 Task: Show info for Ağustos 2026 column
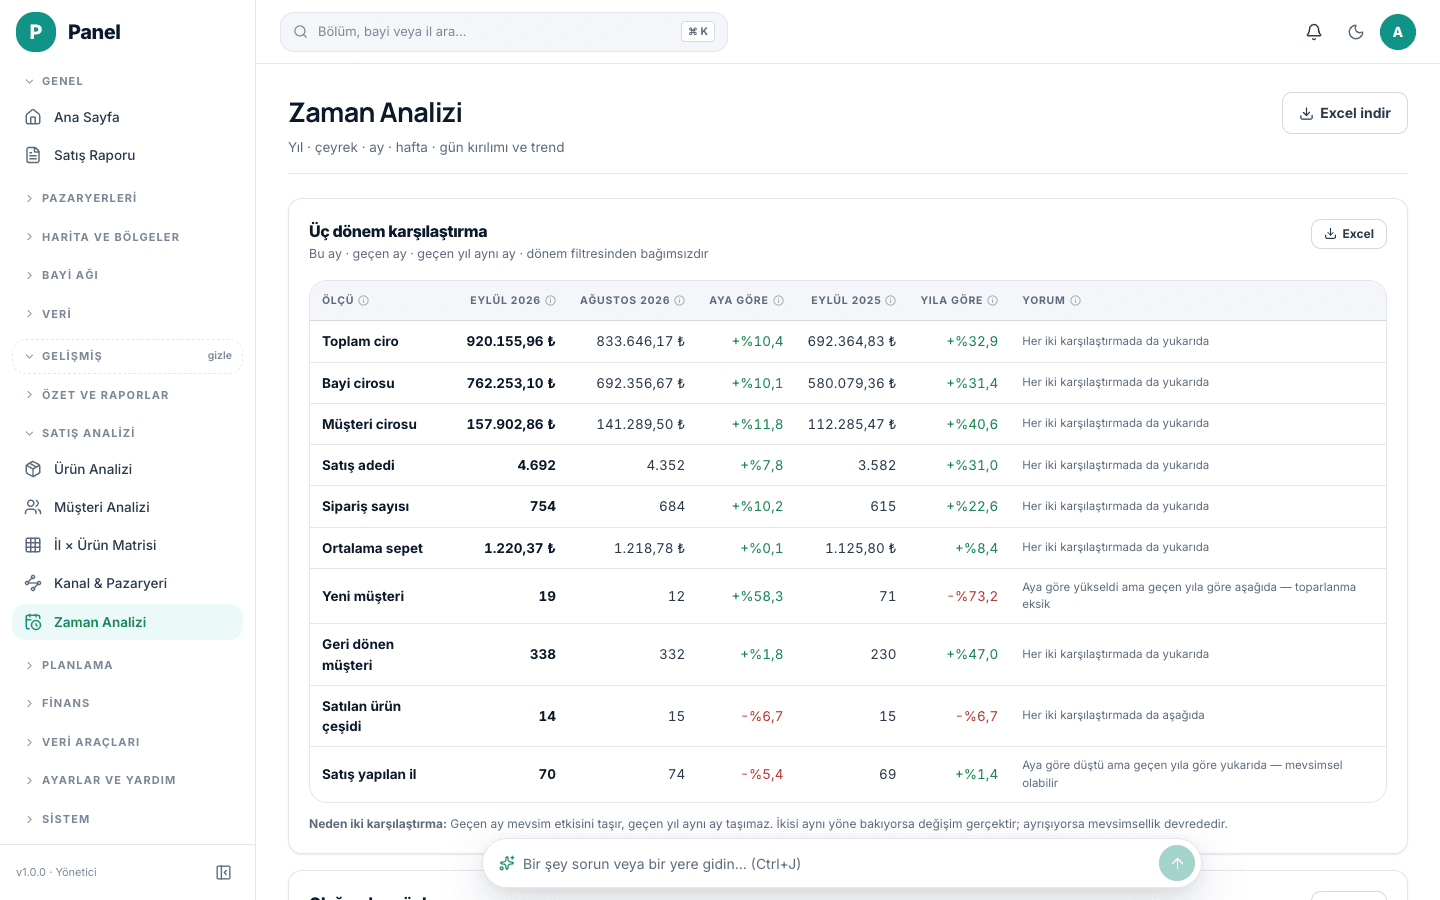point(680,301)
